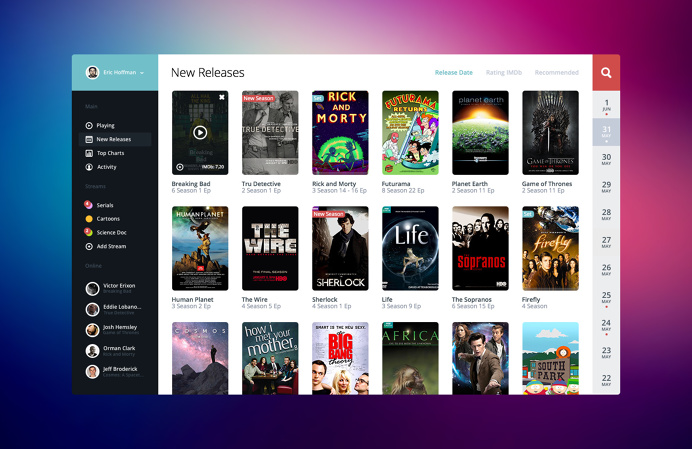Click Josh Hemsley's avatar
This screenshot has width=692, height=449.
(x=92, y=330)
